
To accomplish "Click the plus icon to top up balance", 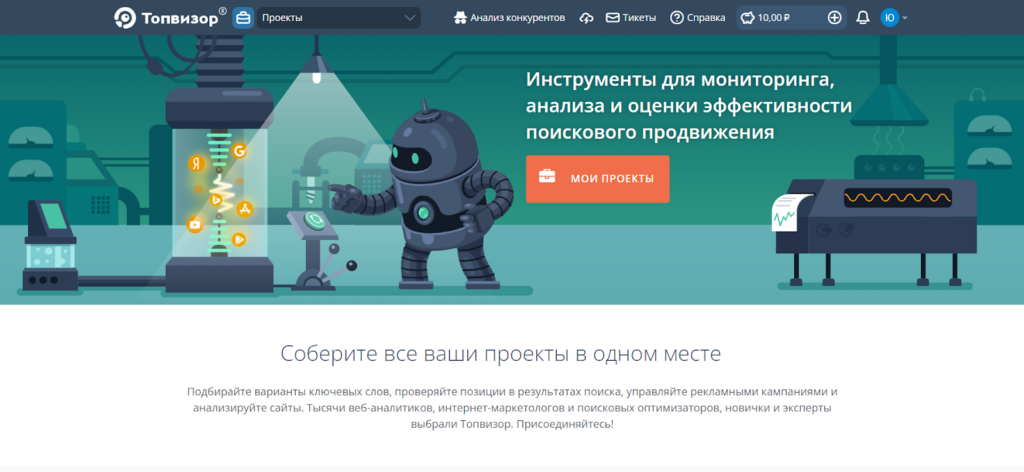I will 835,18.
